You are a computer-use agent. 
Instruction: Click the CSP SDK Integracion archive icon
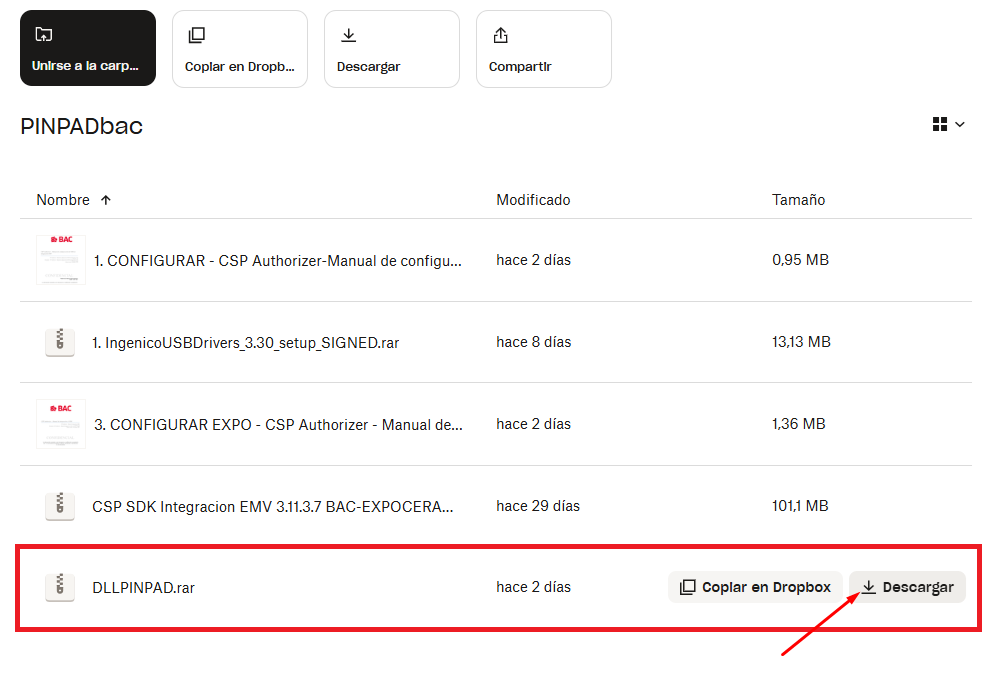point(60,506)
